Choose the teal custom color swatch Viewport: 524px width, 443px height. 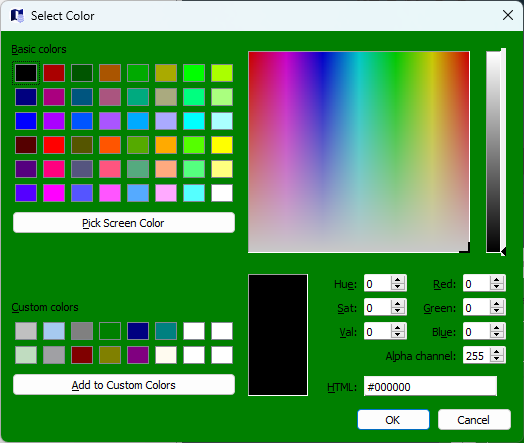click(166, 331)
